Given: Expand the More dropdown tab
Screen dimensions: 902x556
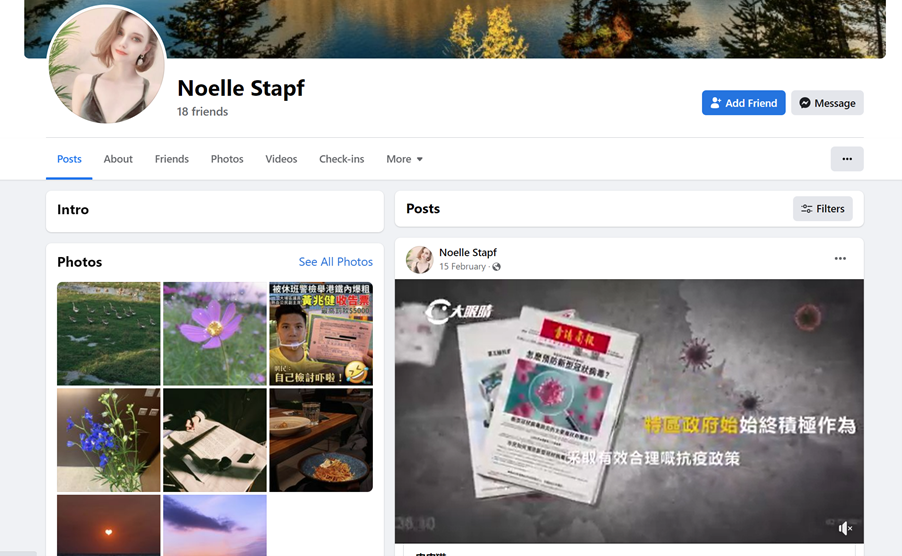Looking at the screenshot, I should coord(404,159).
